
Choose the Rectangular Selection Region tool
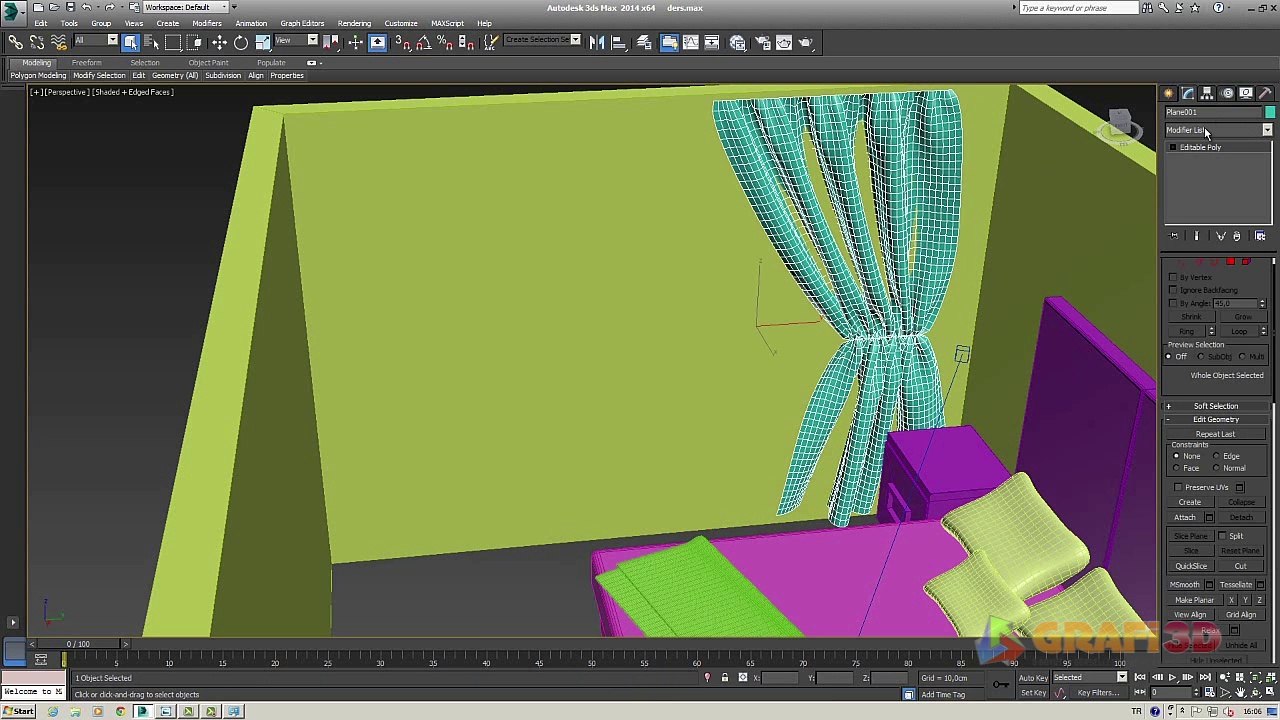tap(174, 42)
